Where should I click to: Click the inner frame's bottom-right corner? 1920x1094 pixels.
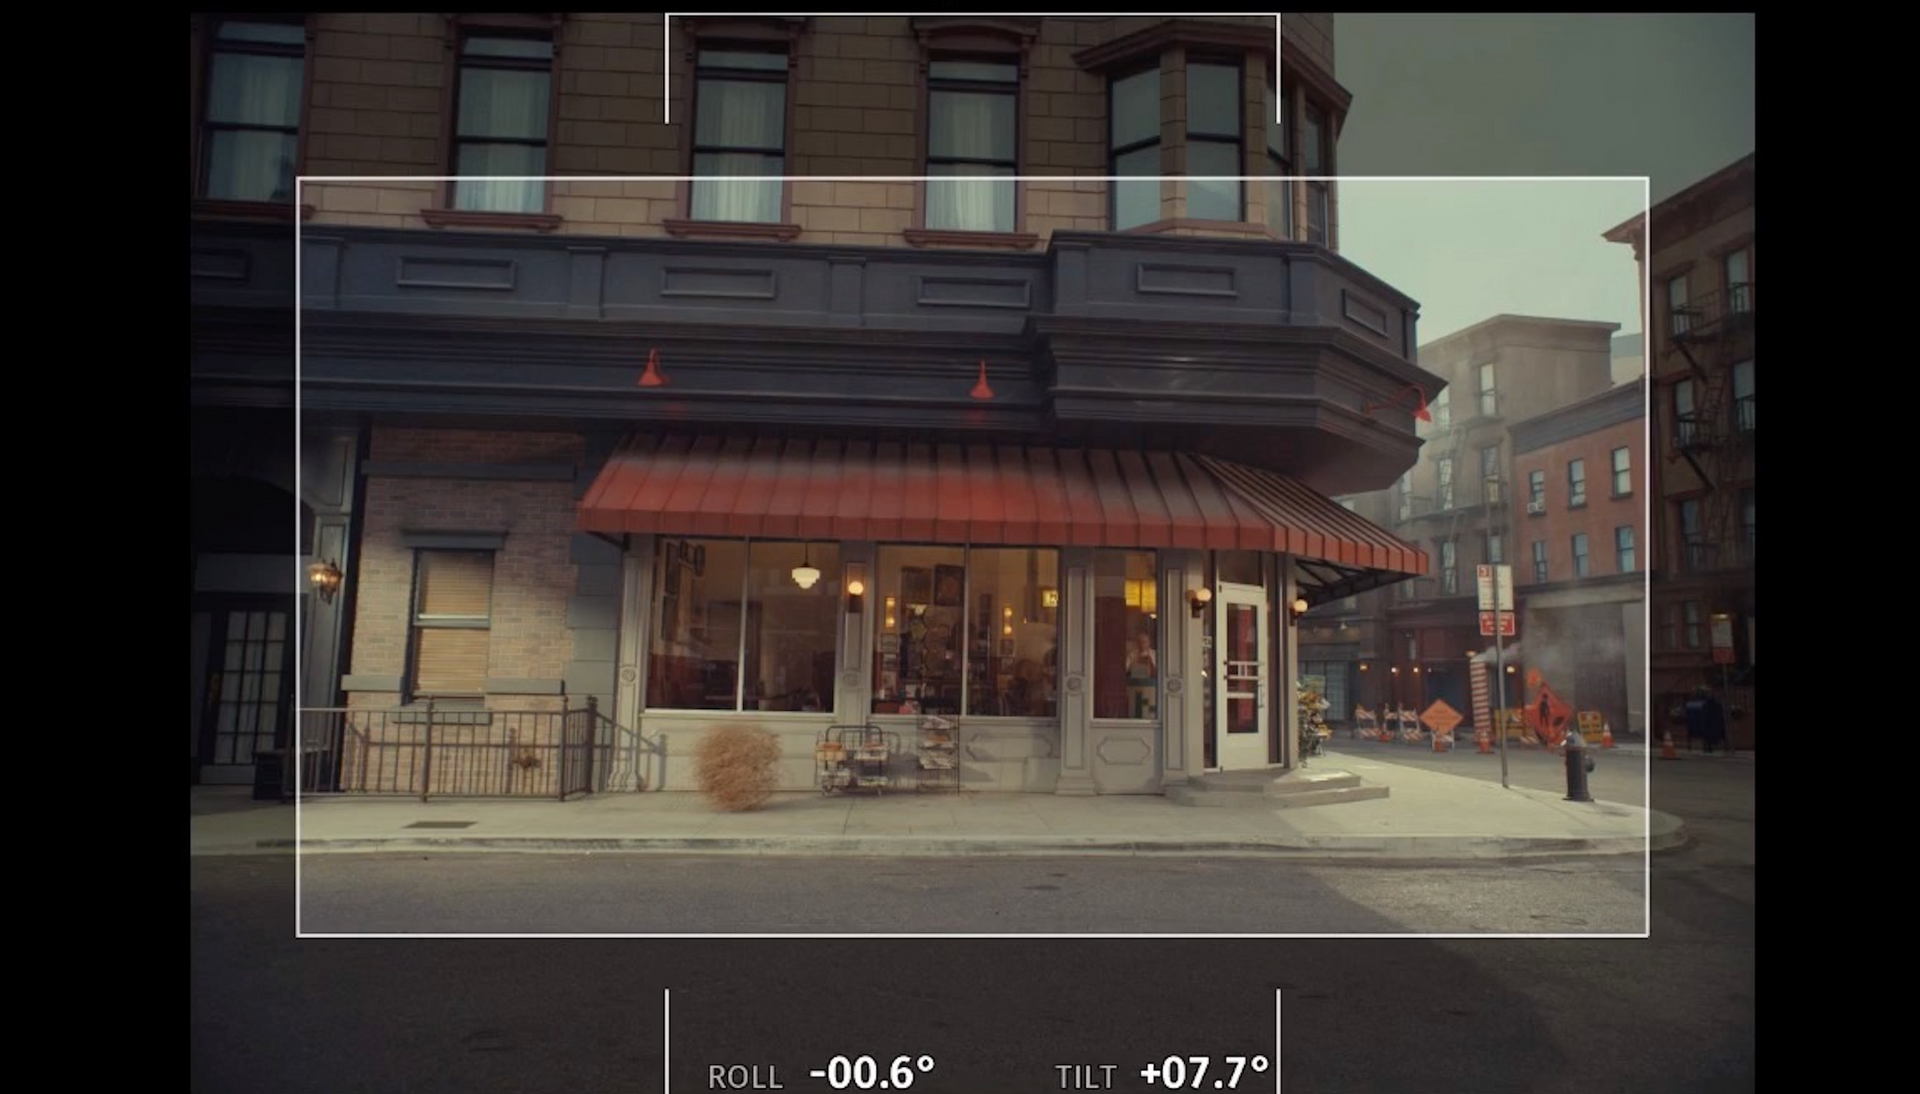coord(1647,935)
